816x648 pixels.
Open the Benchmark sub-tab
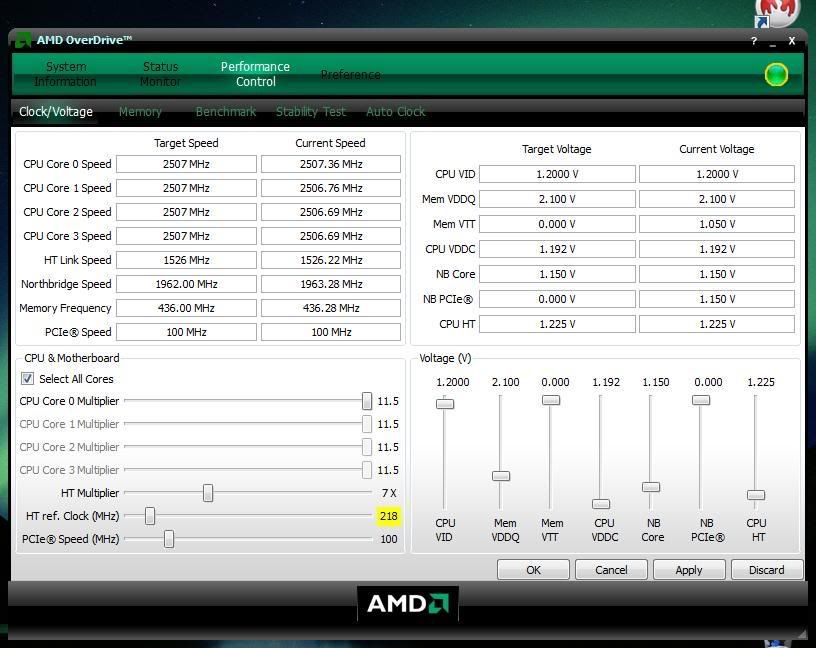pos(226,112)
